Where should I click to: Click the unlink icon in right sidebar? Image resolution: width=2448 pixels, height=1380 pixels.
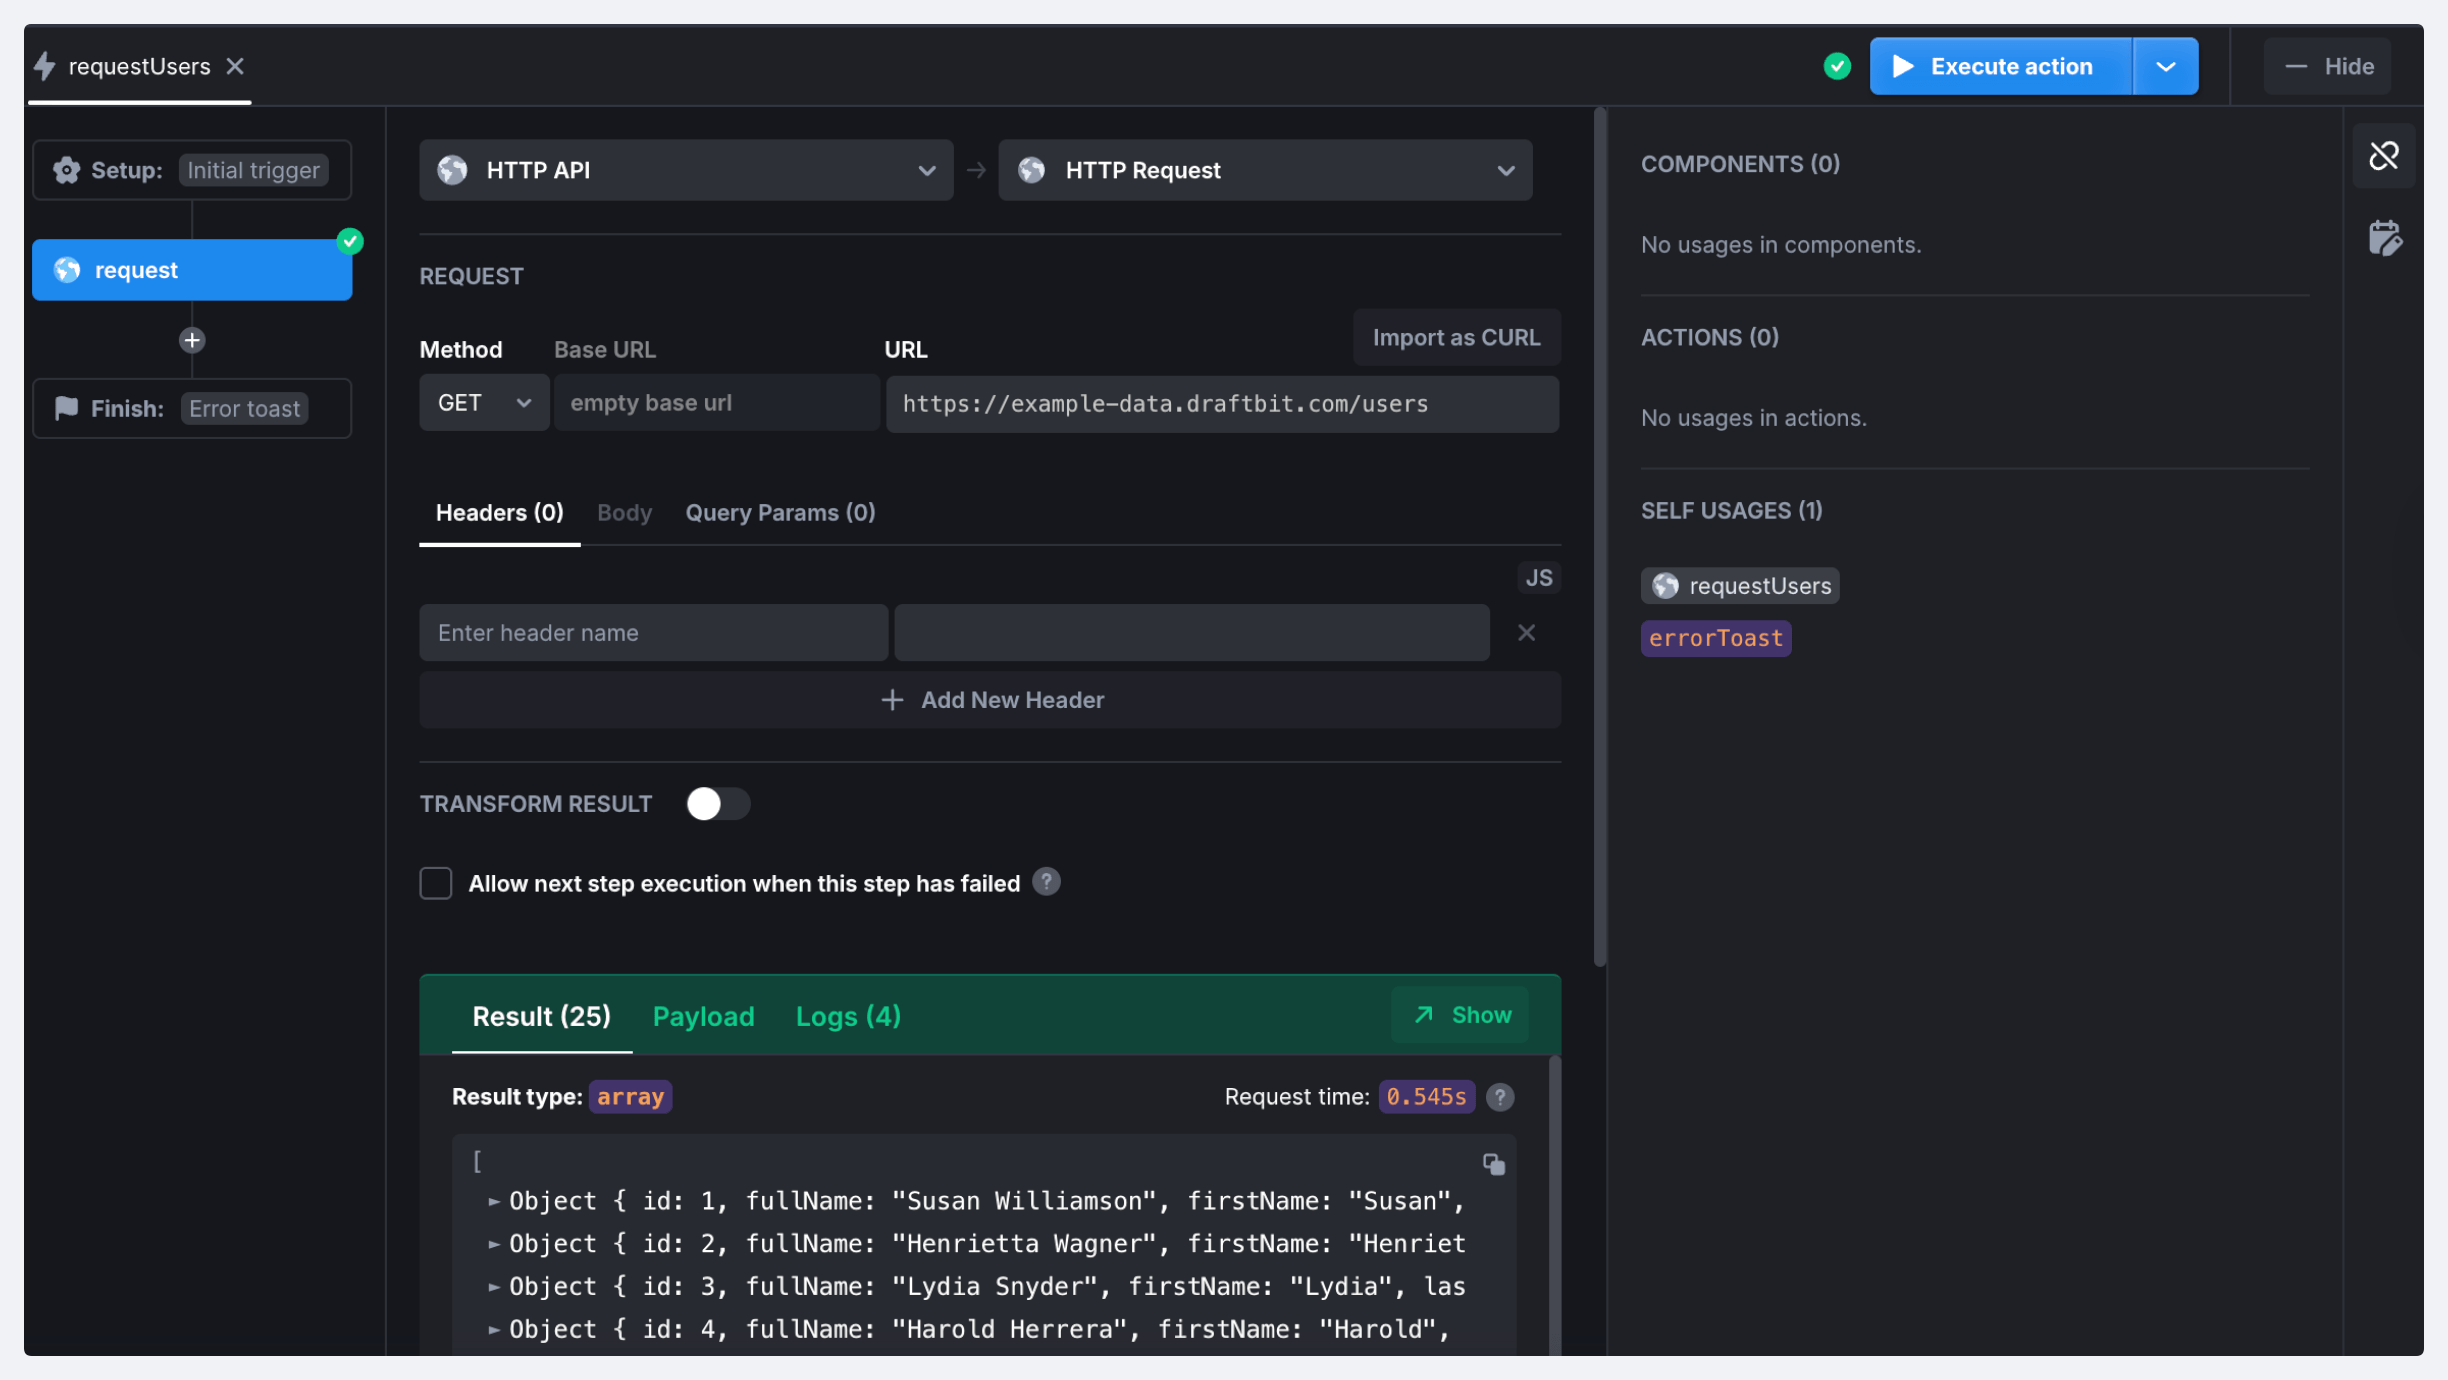(2383, 156)
